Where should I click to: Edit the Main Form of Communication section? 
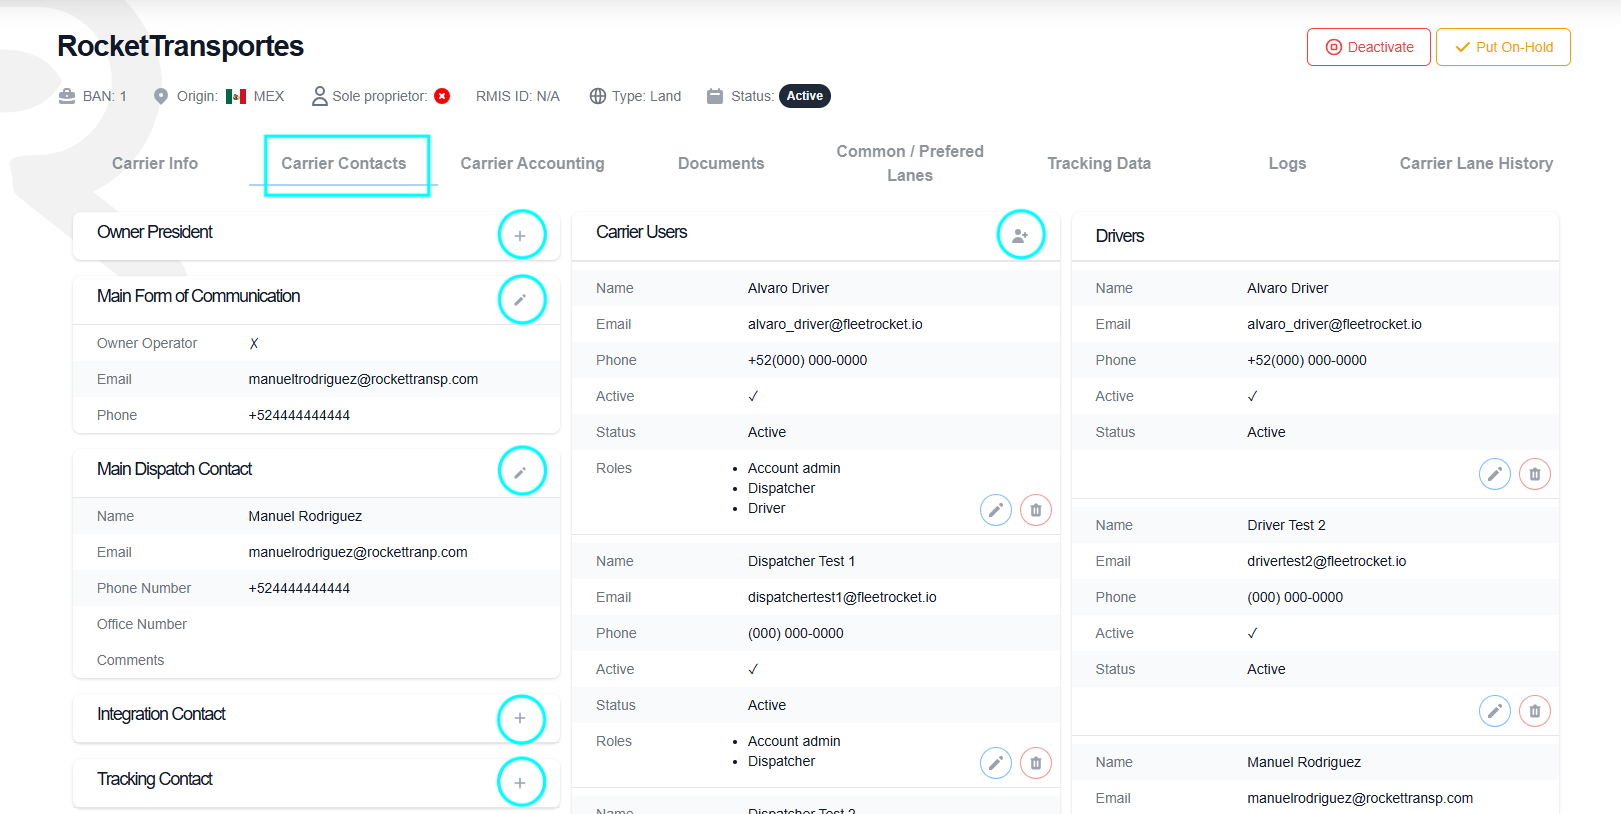(521, 299)
